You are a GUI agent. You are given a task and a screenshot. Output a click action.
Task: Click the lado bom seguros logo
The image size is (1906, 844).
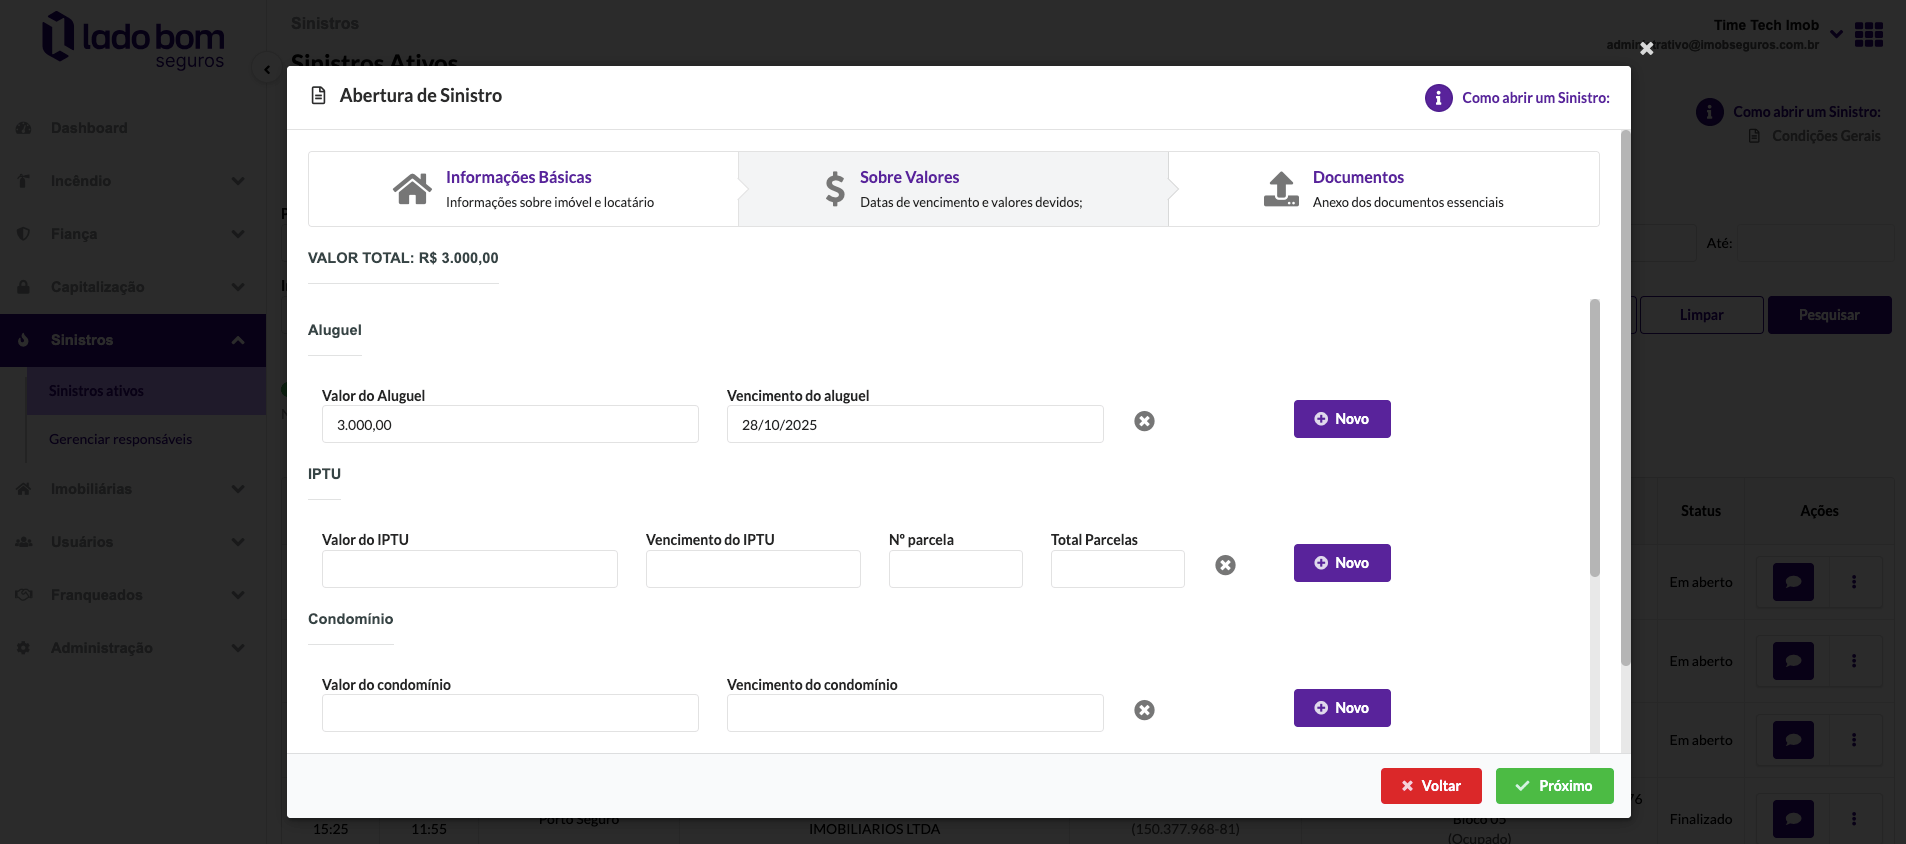coord(133,41)
